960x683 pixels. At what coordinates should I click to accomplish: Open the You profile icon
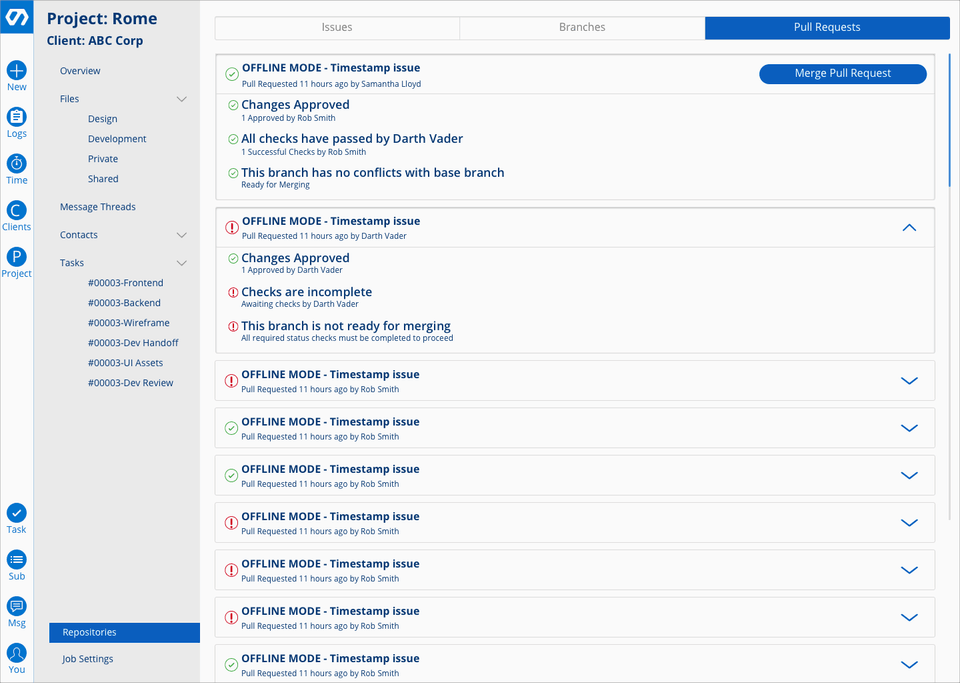click(x=17, y=653)
